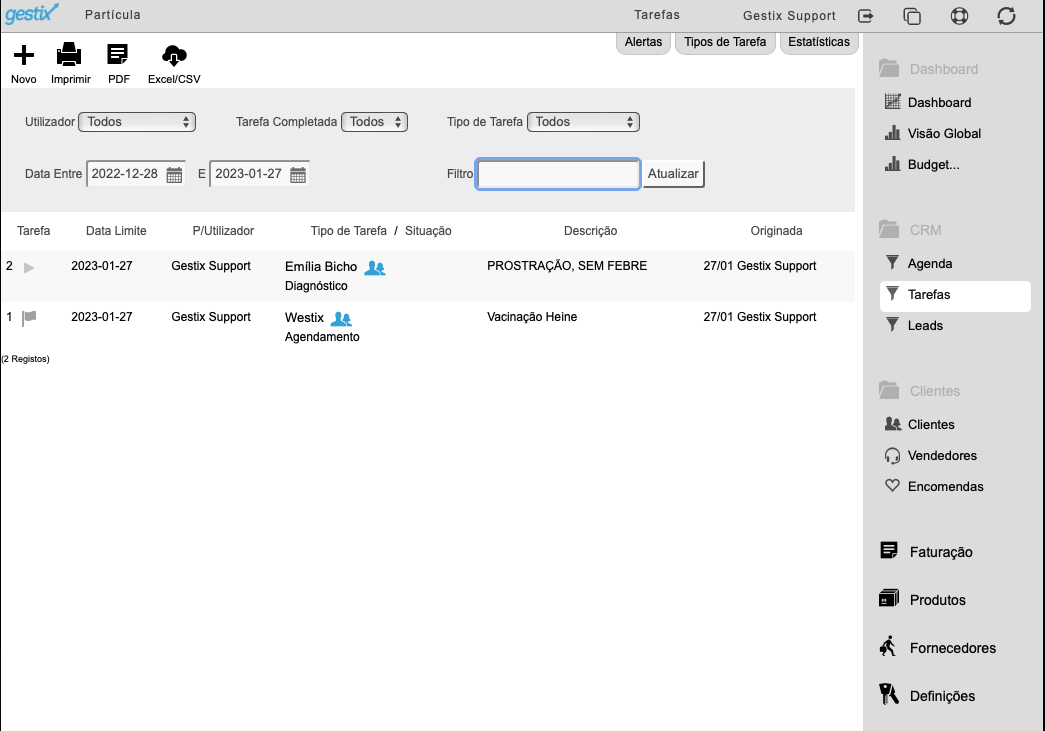Click PROSTRAÇÃO, SEM FEBRE description
1045x731 pixels.
[x=567, y=266]
